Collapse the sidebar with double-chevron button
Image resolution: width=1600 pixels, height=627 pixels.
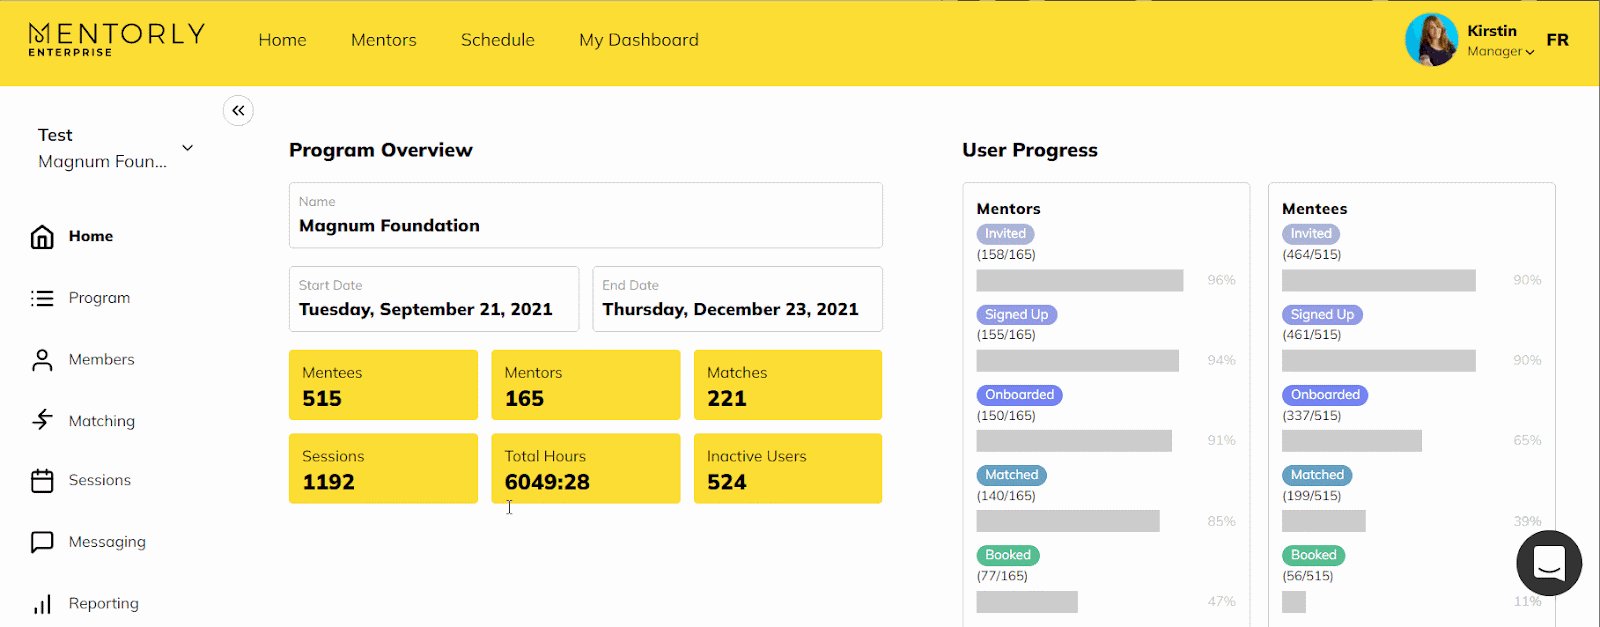238,111
